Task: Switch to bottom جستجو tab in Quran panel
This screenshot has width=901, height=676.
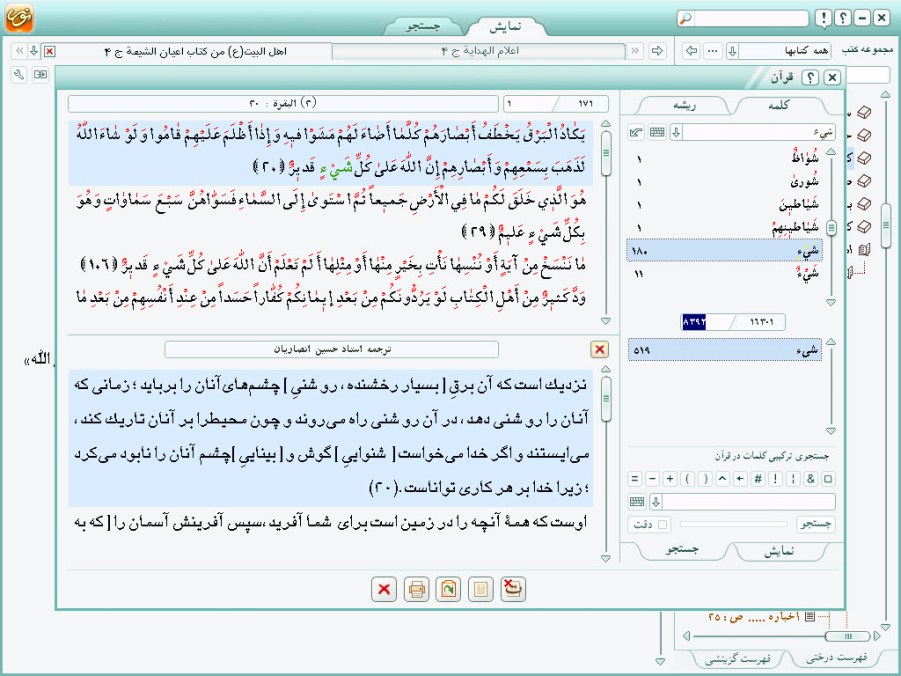Action: (x=682, y=550)
